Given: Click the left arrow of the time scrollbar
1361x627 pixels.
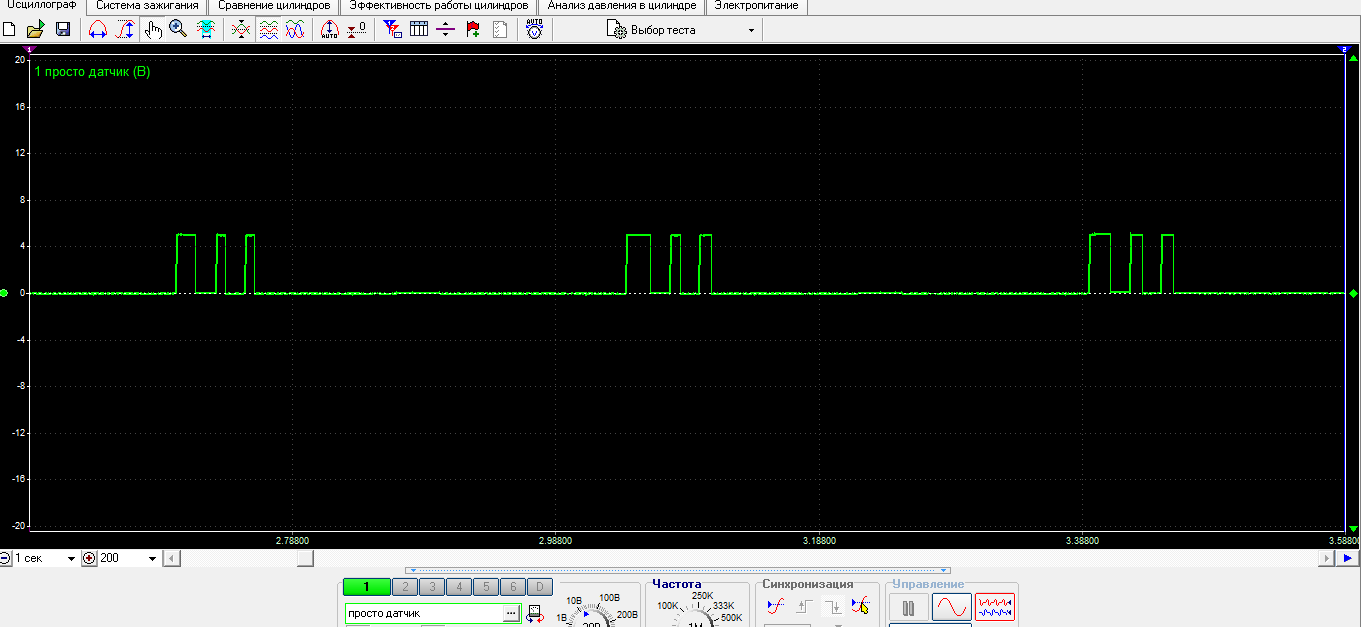Looking at the screenshot, I should (x=173, y=558).
